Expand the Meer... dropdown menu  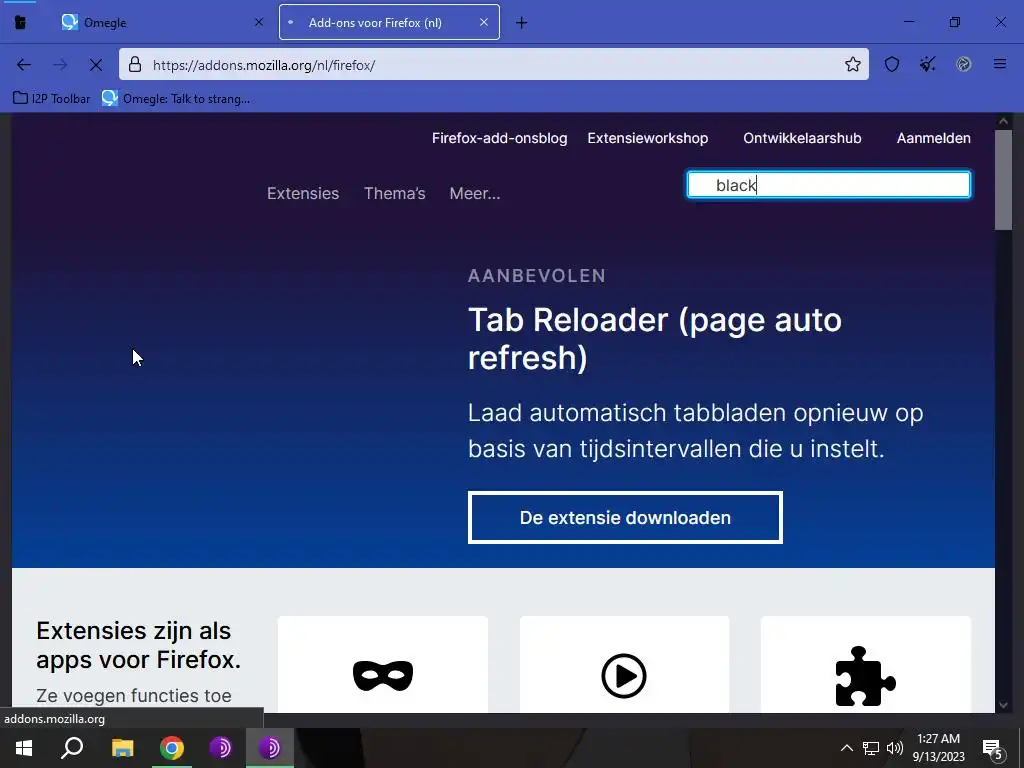click(x=475, y=193)
